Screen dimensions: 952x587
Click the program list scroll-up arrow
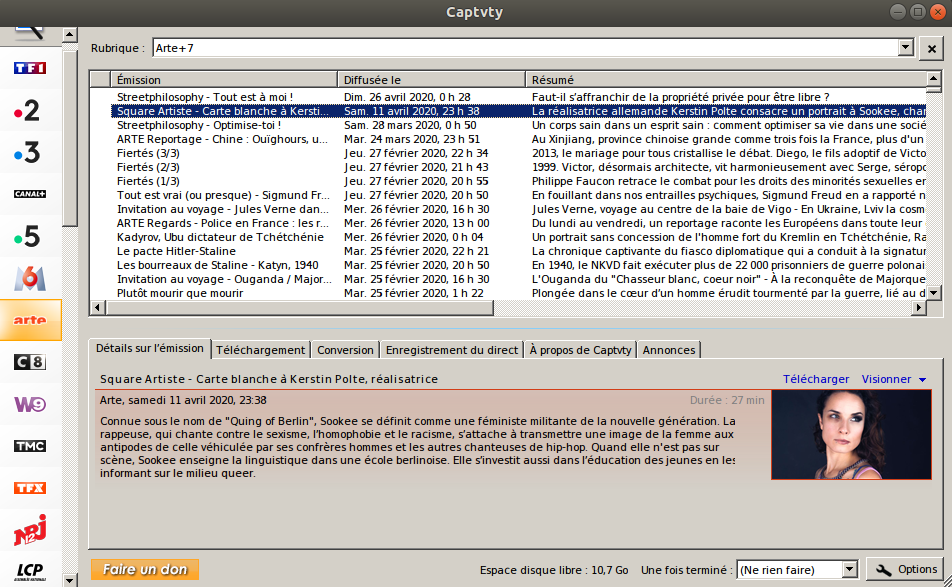click(933, 79)
